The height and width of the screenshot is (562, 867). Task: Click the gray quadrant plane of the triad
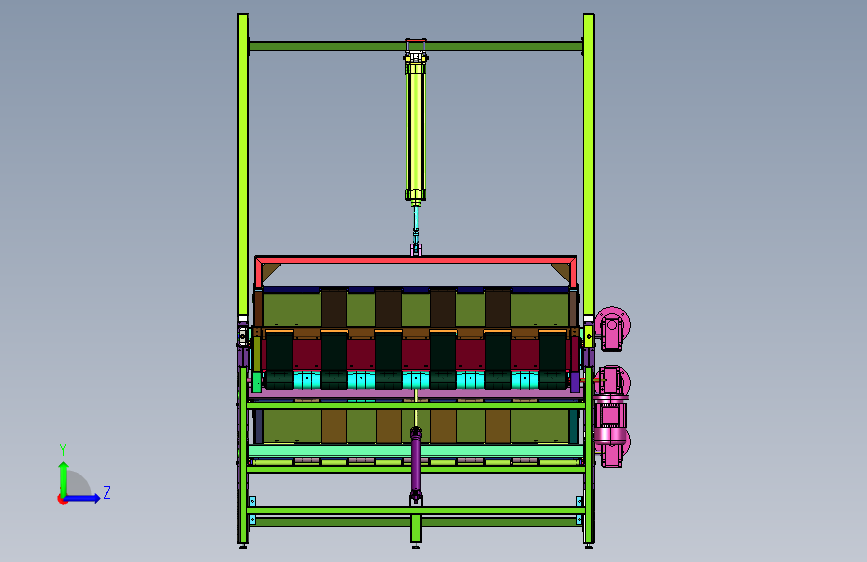click(77, 484)
